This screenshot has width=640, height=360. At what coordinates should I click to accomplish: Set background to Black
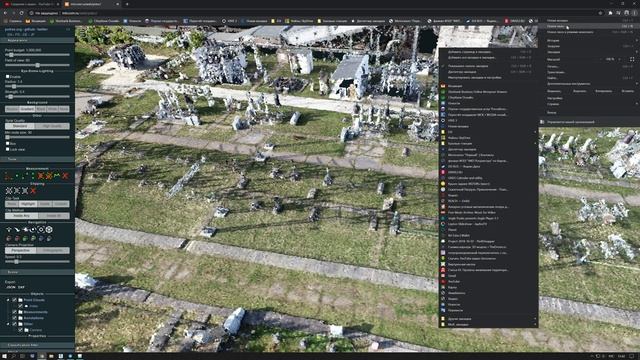(40, 109)
